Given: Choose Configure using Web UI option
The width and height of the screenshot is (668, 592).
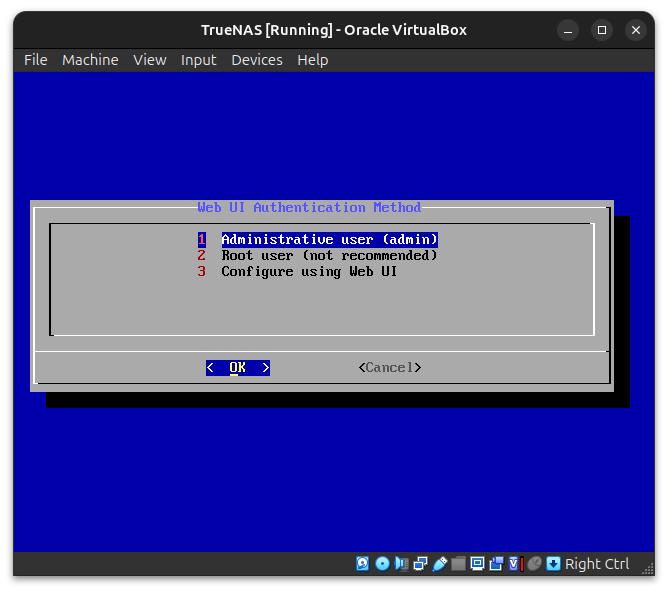Looking at the screenshot, I should [309, 272].
